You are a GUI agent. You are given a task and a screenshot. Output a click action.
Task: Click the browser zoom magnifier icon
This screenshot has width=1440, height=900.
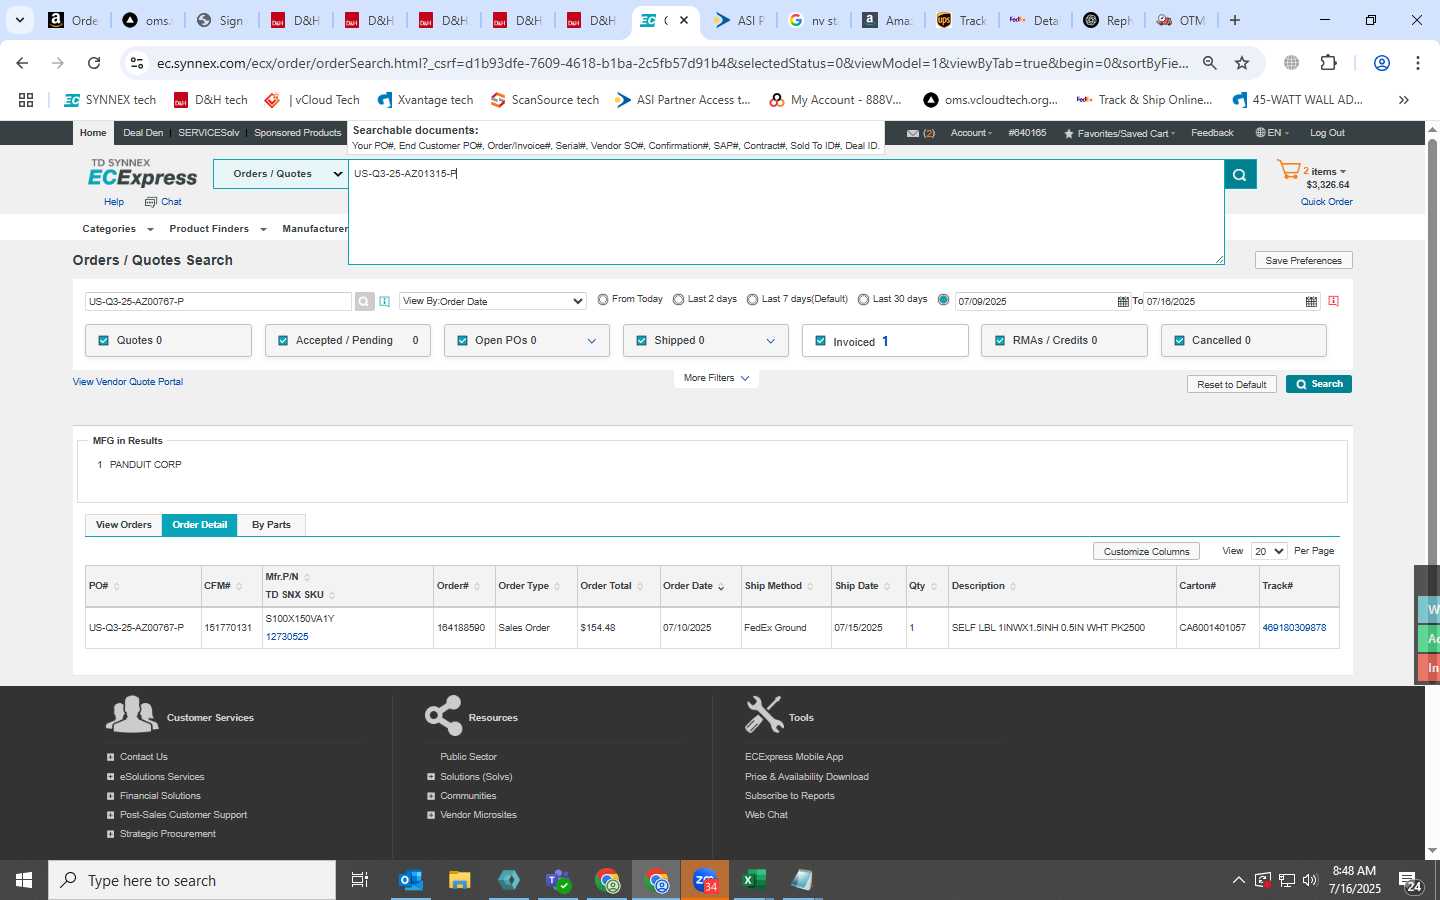tap(1210, 63)
